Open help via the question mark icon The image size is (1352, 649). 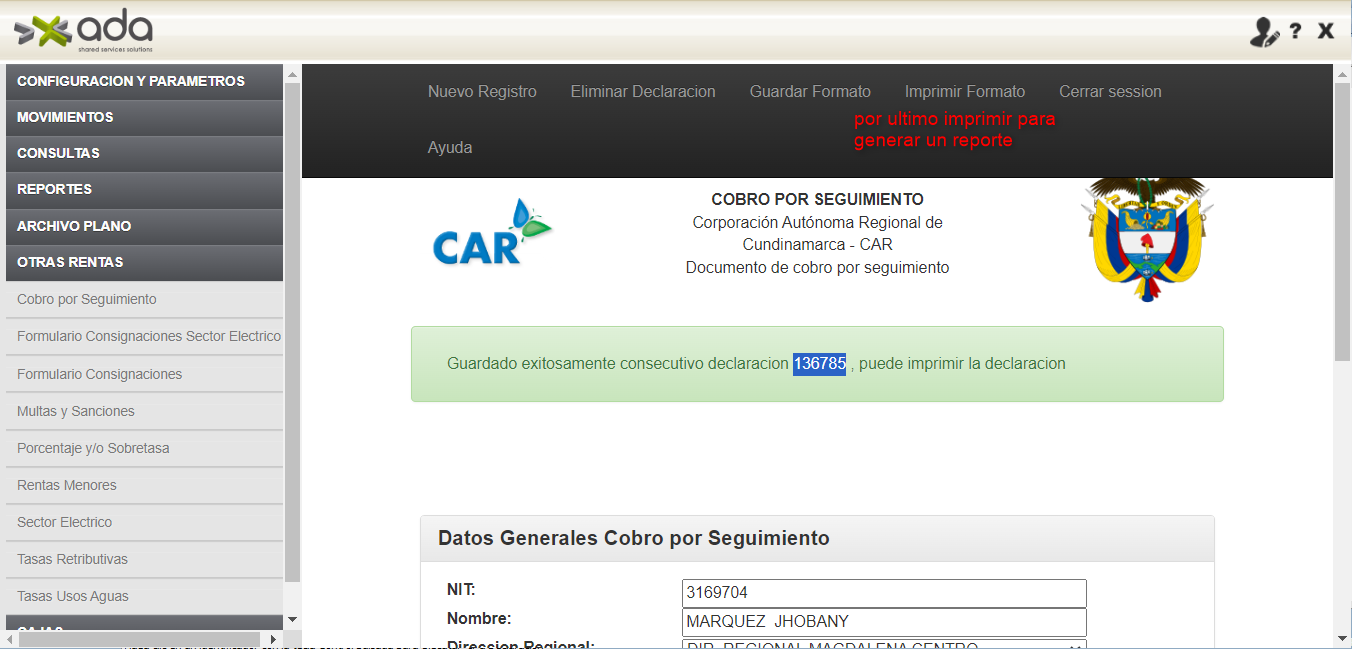click(x=1295, y=31)
